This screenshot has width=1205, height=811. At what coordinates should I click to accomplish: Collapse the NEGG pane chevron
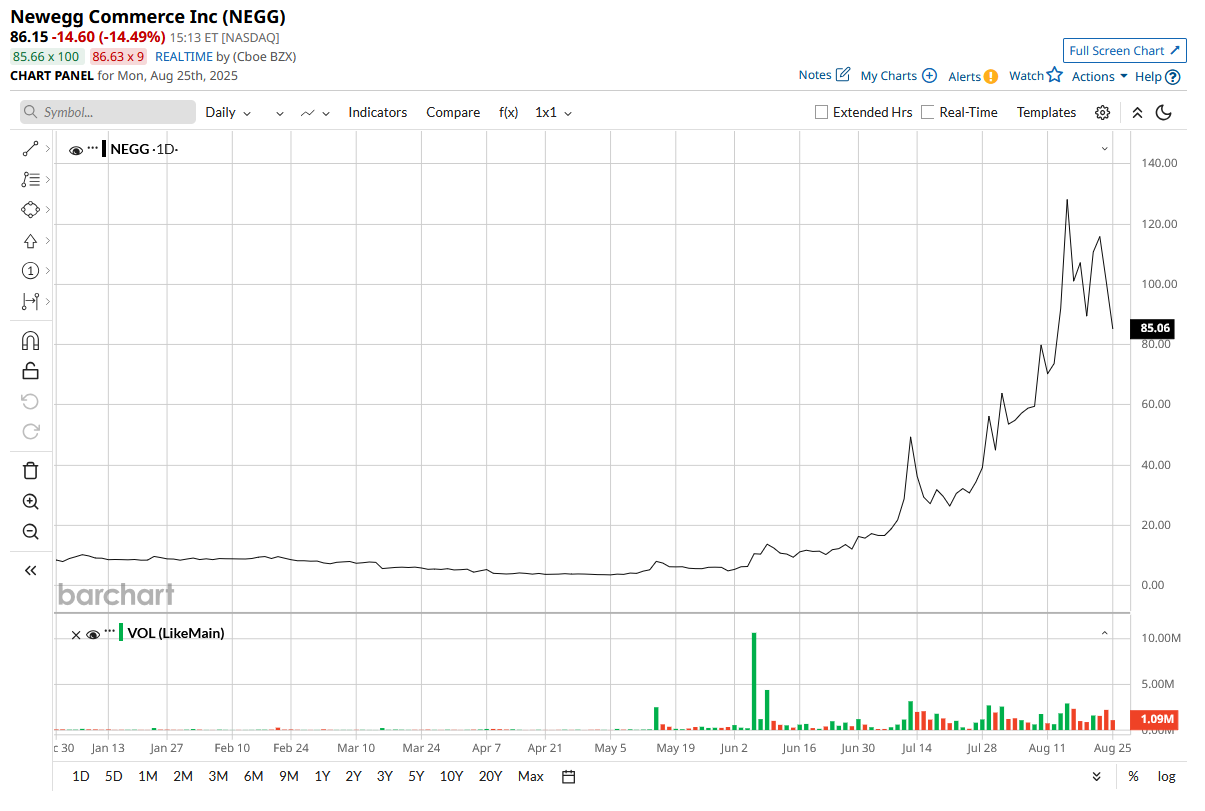[x=1105, y=149]
